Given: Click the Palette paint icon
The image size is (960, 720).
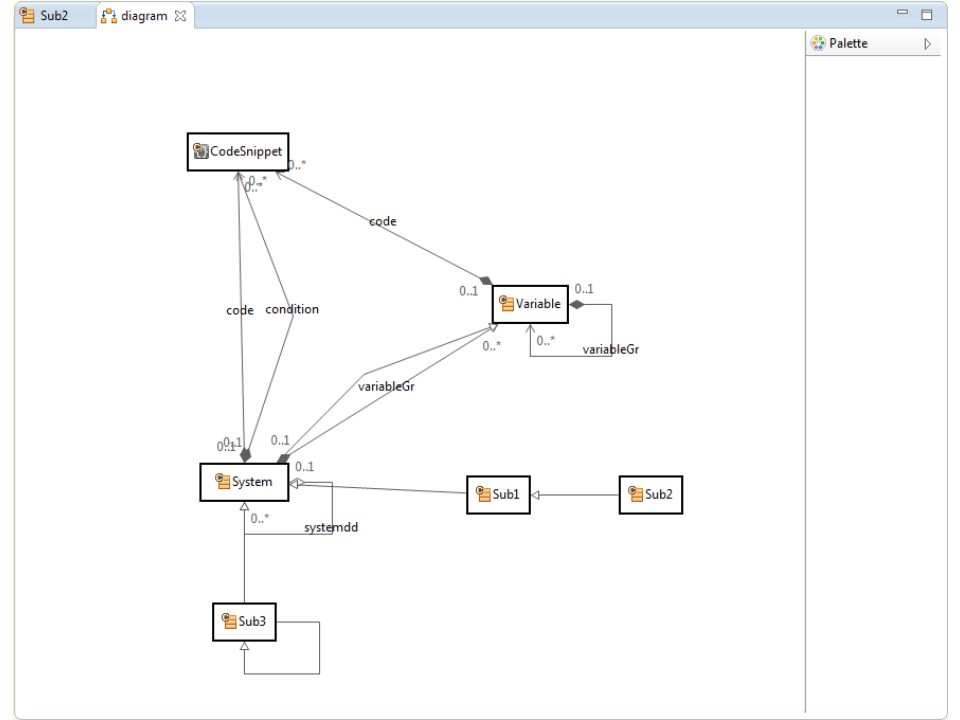Looking at the screenshot, I should coord(818,44).
